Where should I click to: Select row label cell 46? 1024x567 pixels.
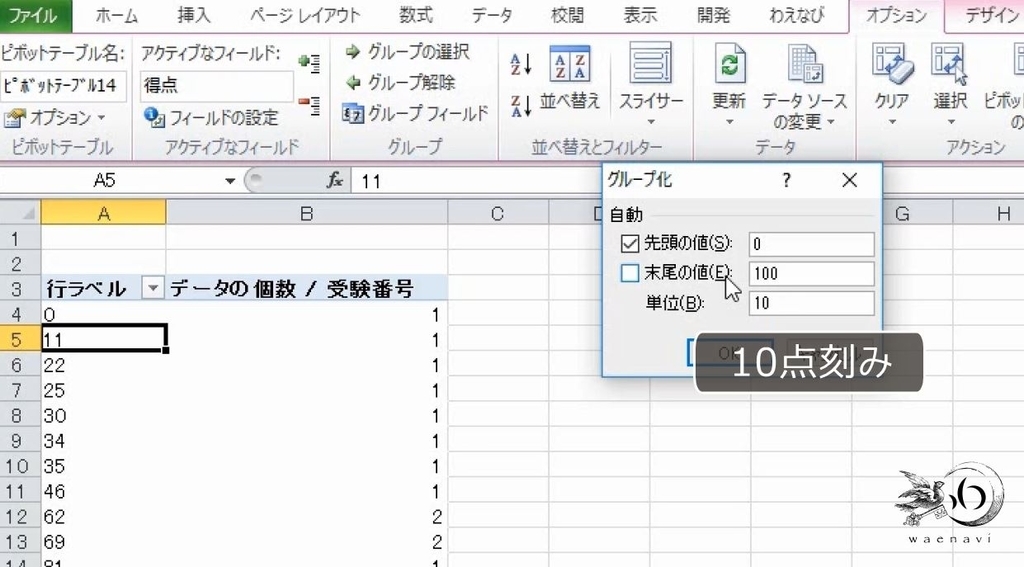pos(103,491)
